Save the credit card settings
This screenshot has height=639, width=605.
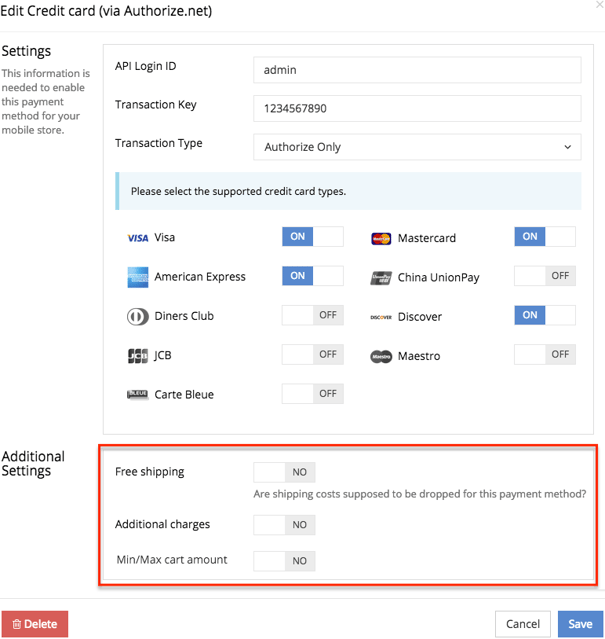[x=580, y=624]
